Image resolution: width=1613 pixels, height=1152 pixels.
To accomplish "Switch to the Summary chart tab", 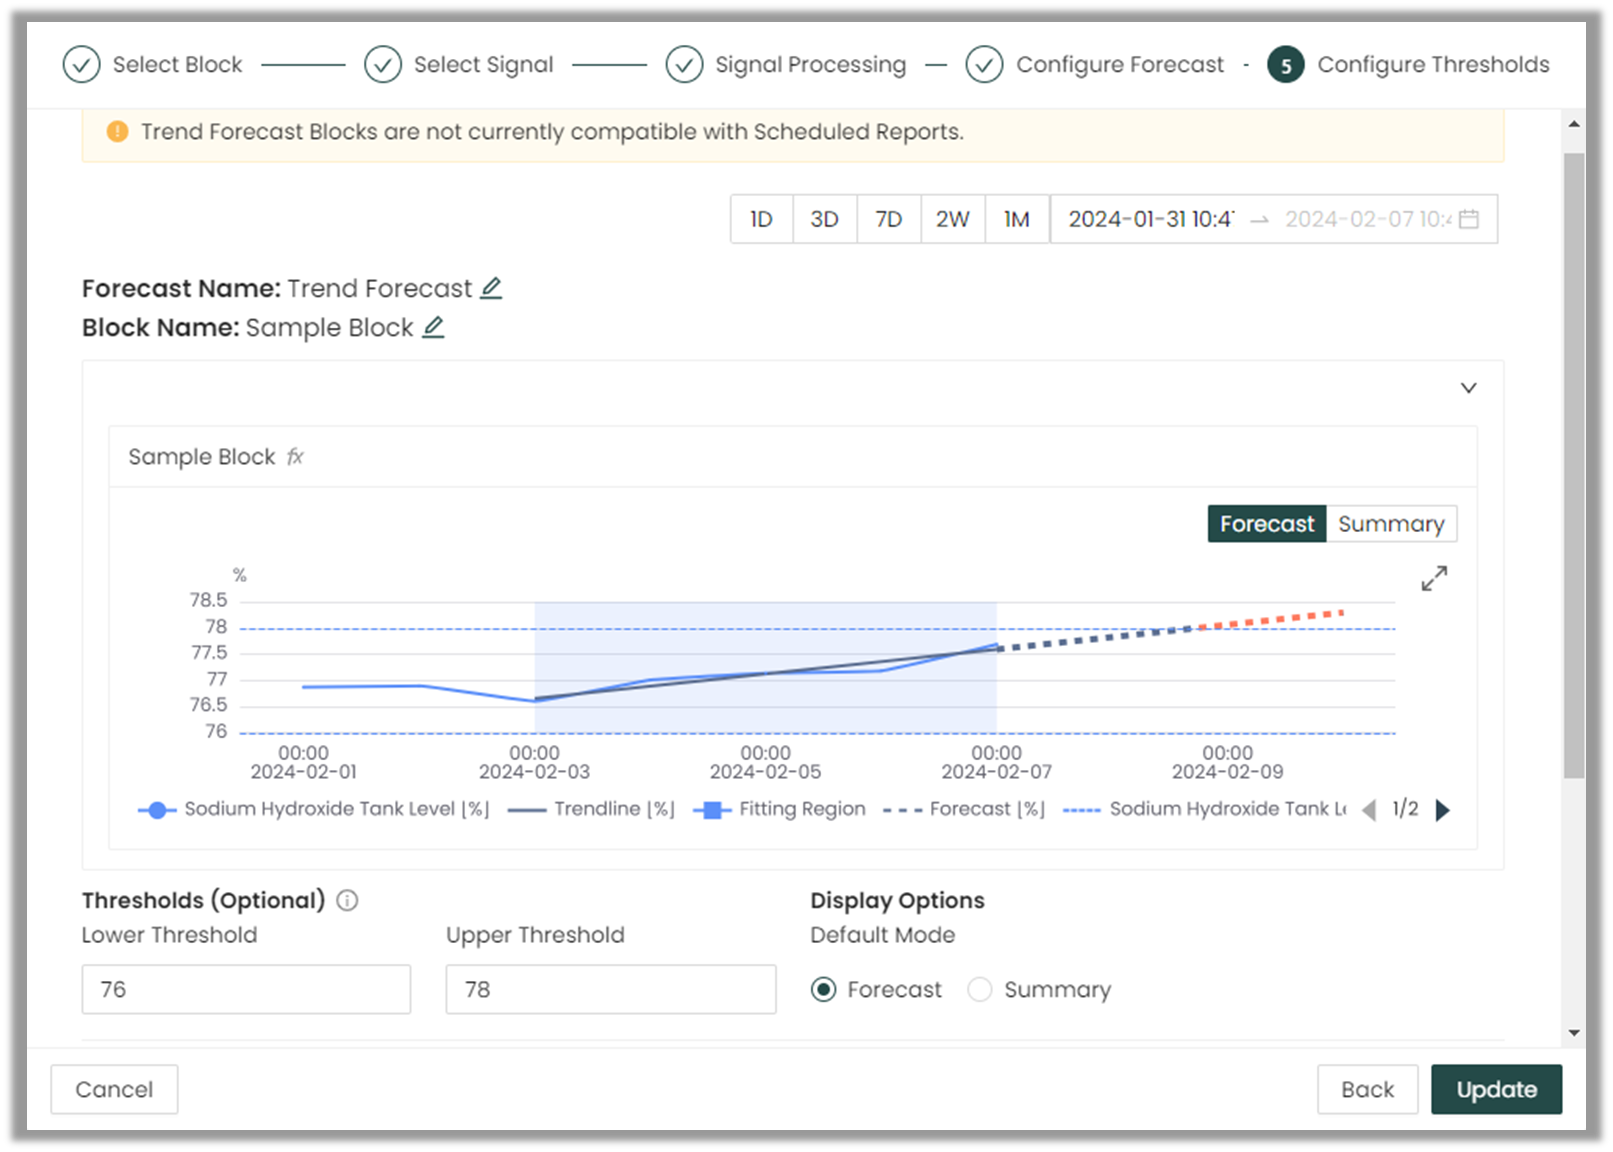I will tap(1390, 524).
